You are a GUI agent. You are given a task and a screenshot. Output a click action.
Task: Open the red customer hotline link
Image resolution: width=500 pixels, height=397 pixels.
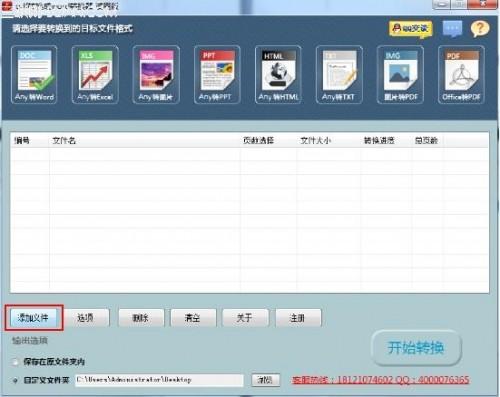pyautogui.click(x=380, y=380)
